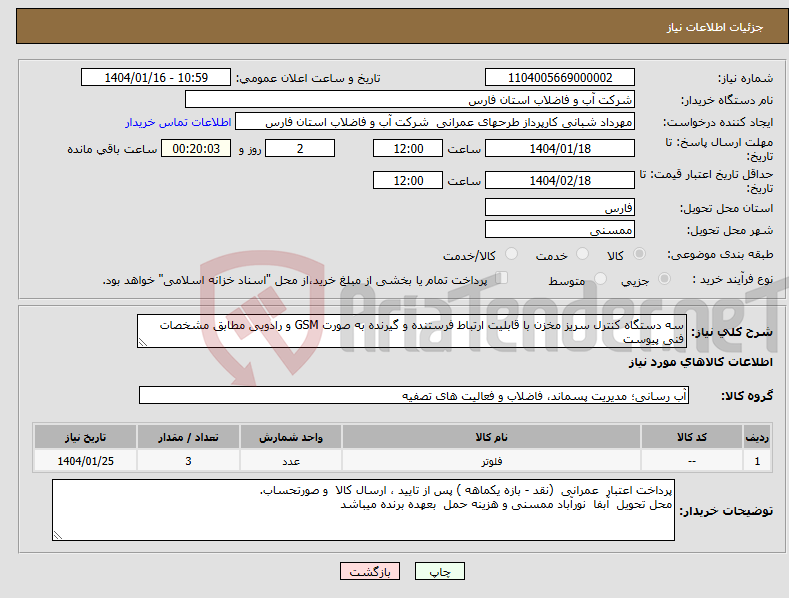Click the price validity time 12:00 field
This screenshot has width=789, height=598.
[408, 180]
